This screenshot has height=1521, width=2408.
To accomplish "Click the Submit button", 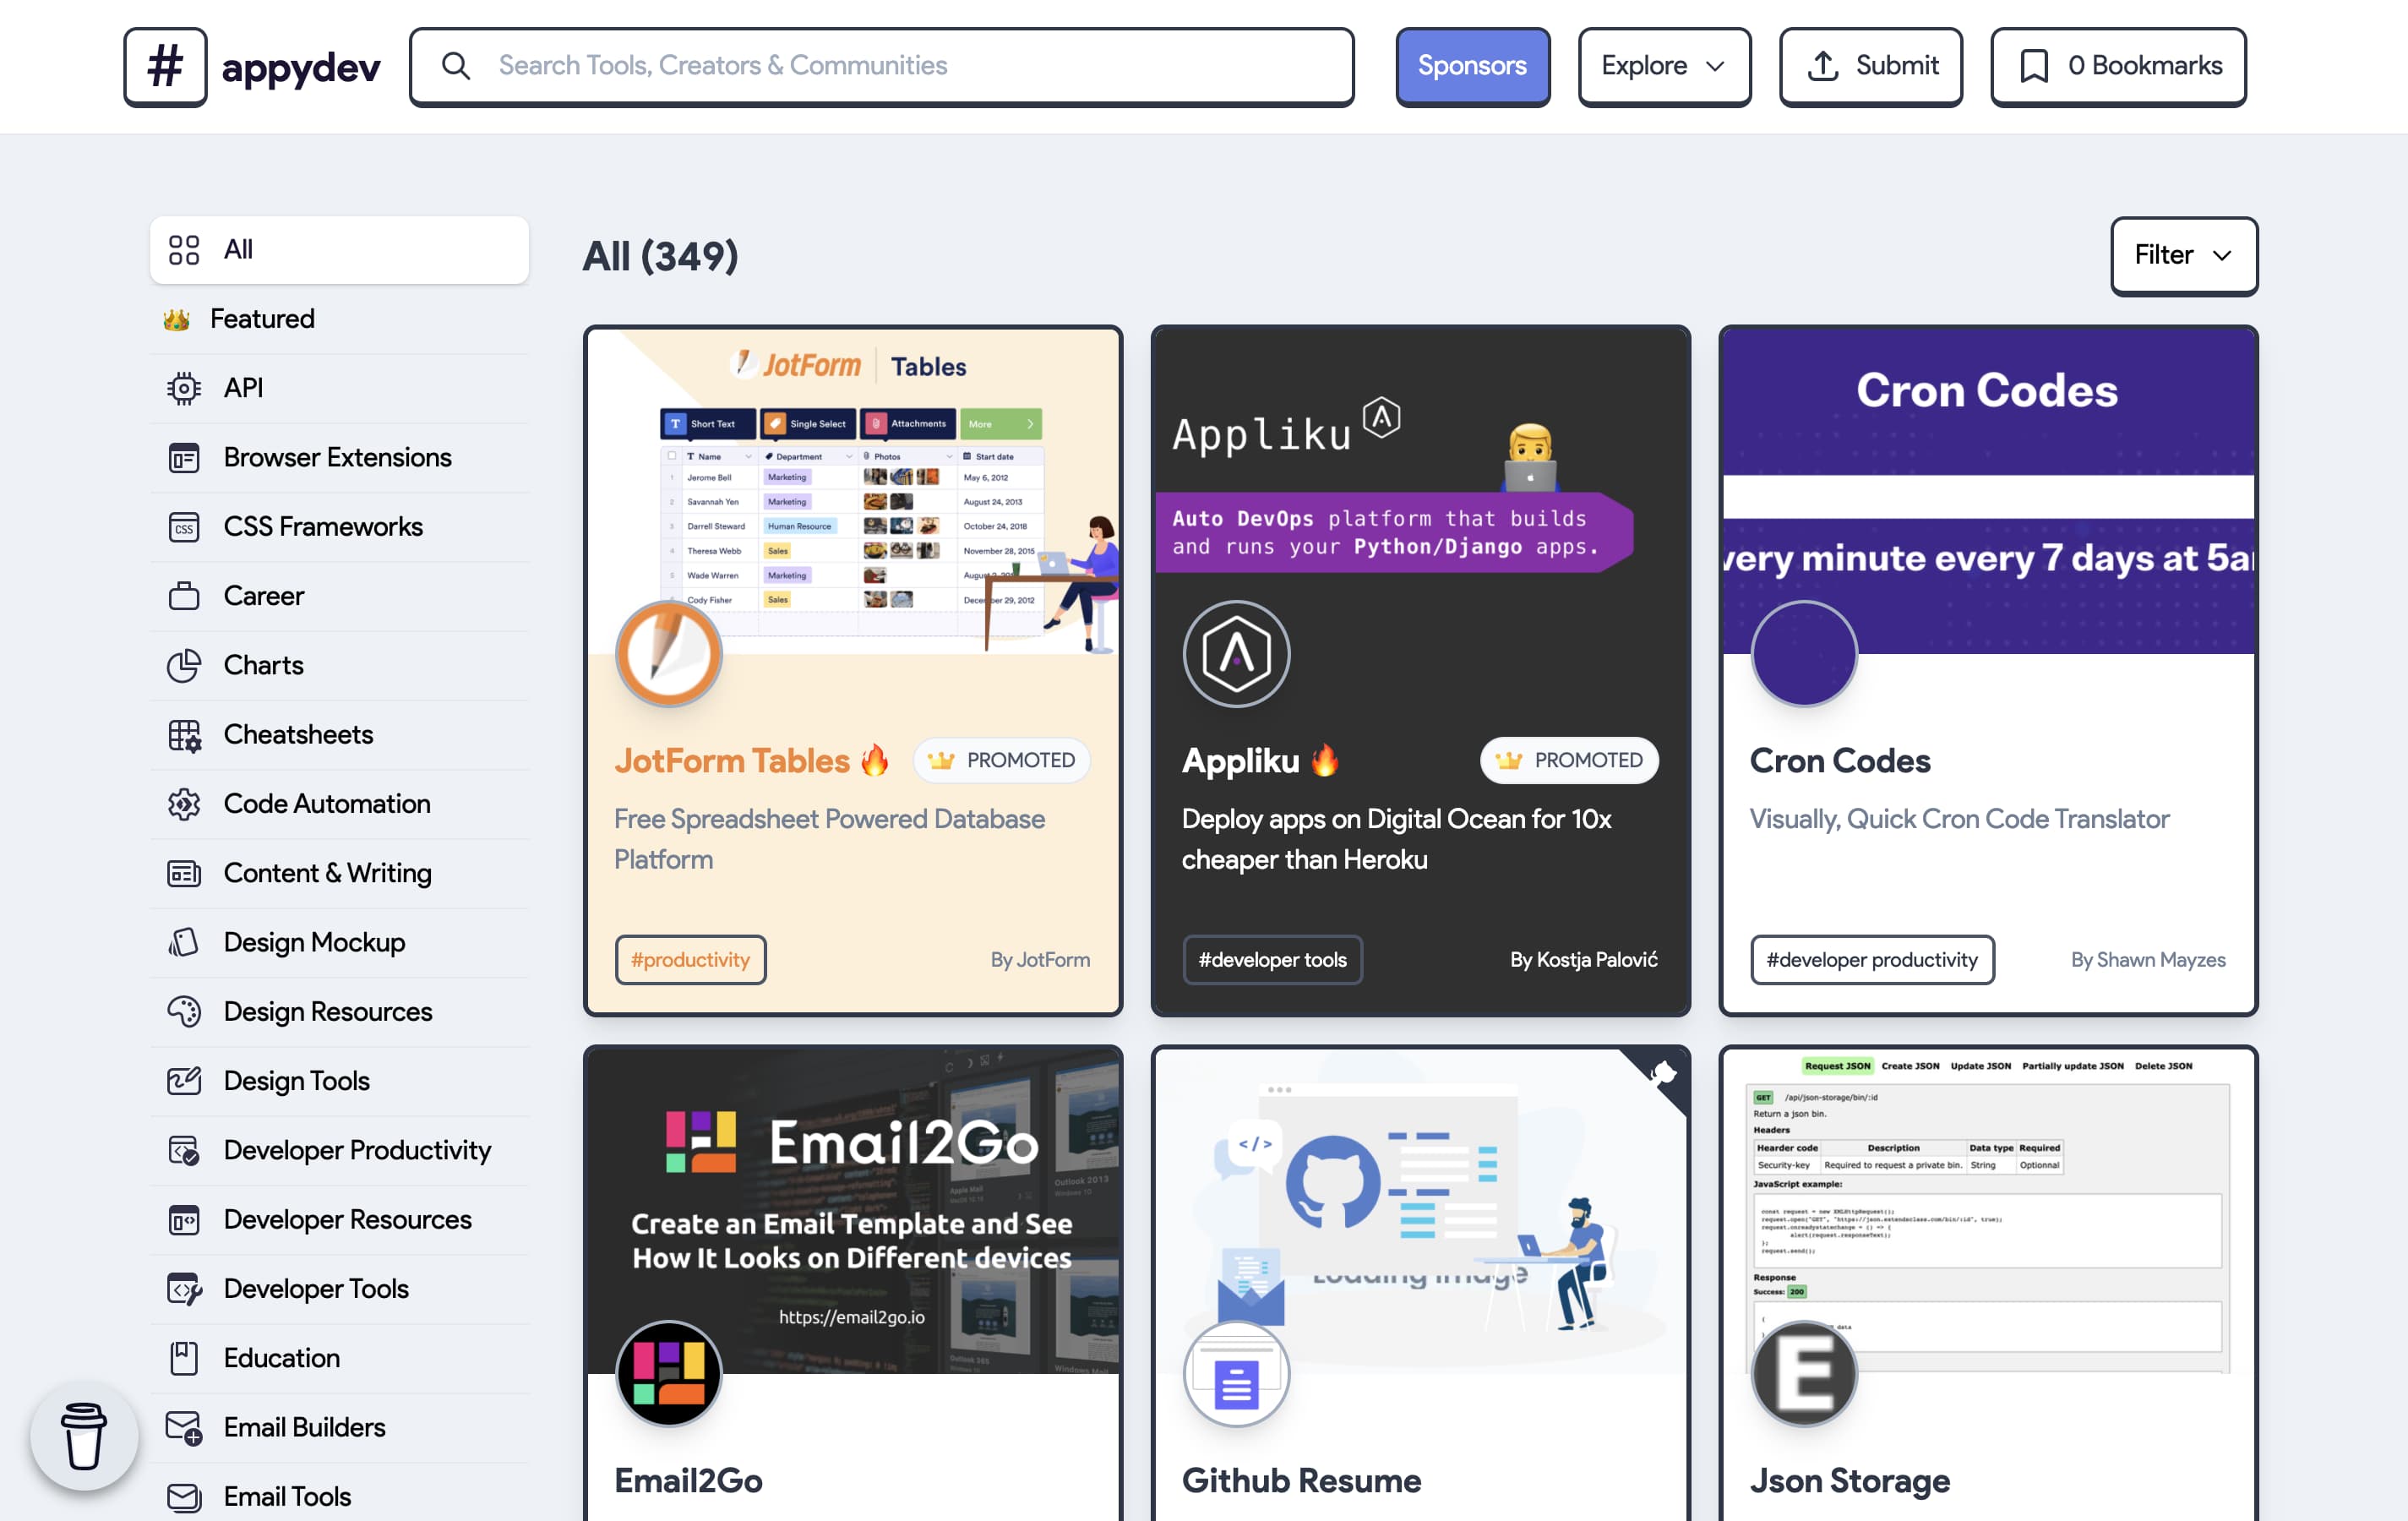I will point(1870,66).
